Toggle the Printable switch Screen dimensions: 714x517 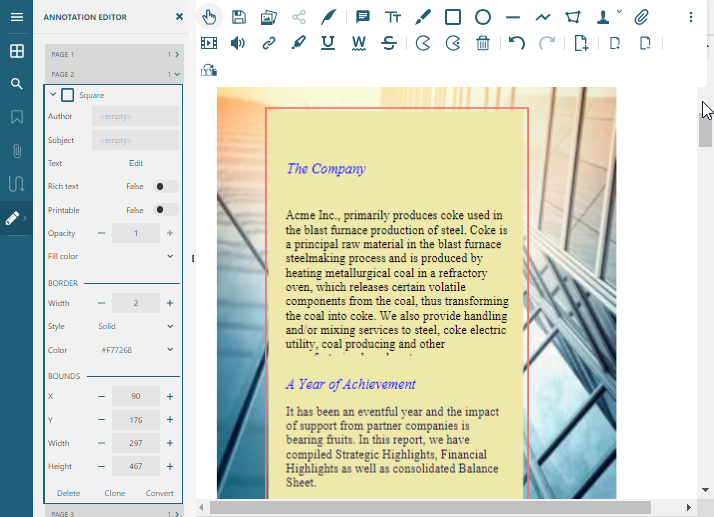[166, 210]
